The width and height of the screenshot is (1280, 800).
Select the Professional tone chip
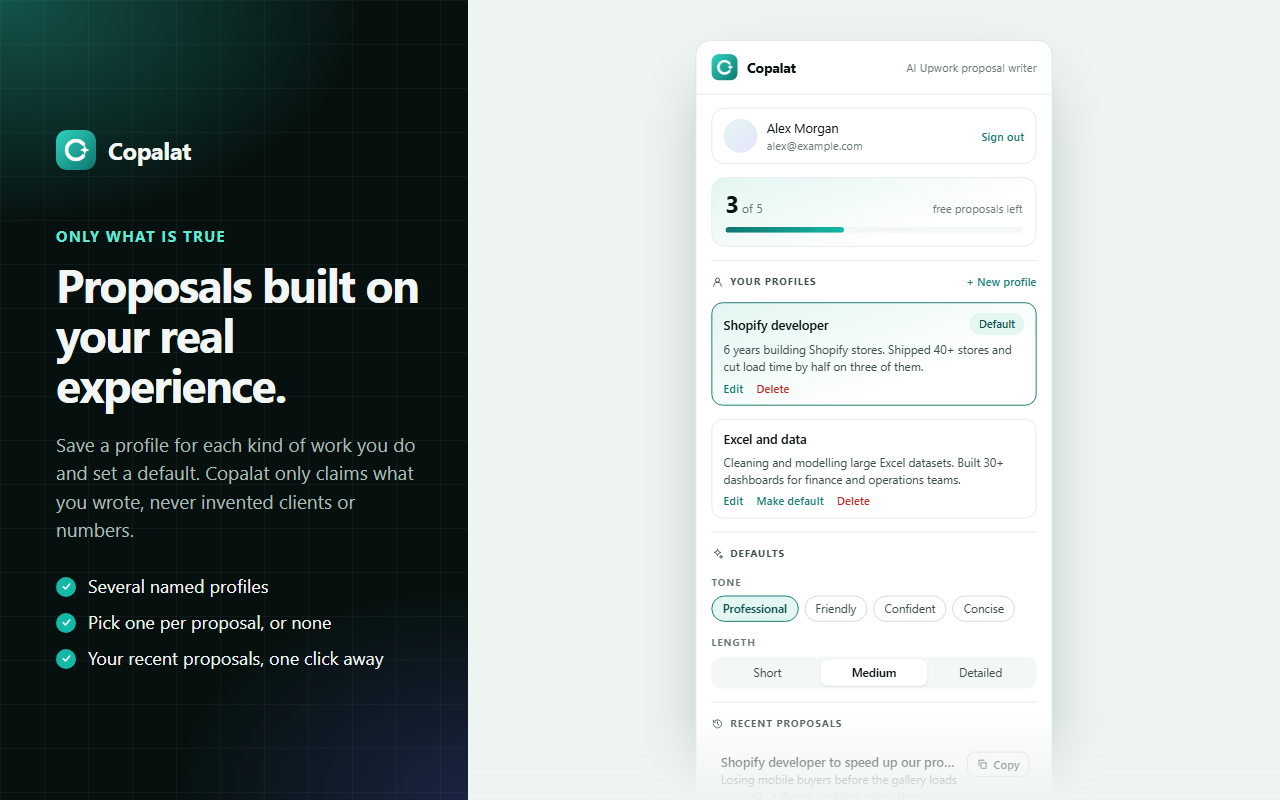click(x=755, y=609)
